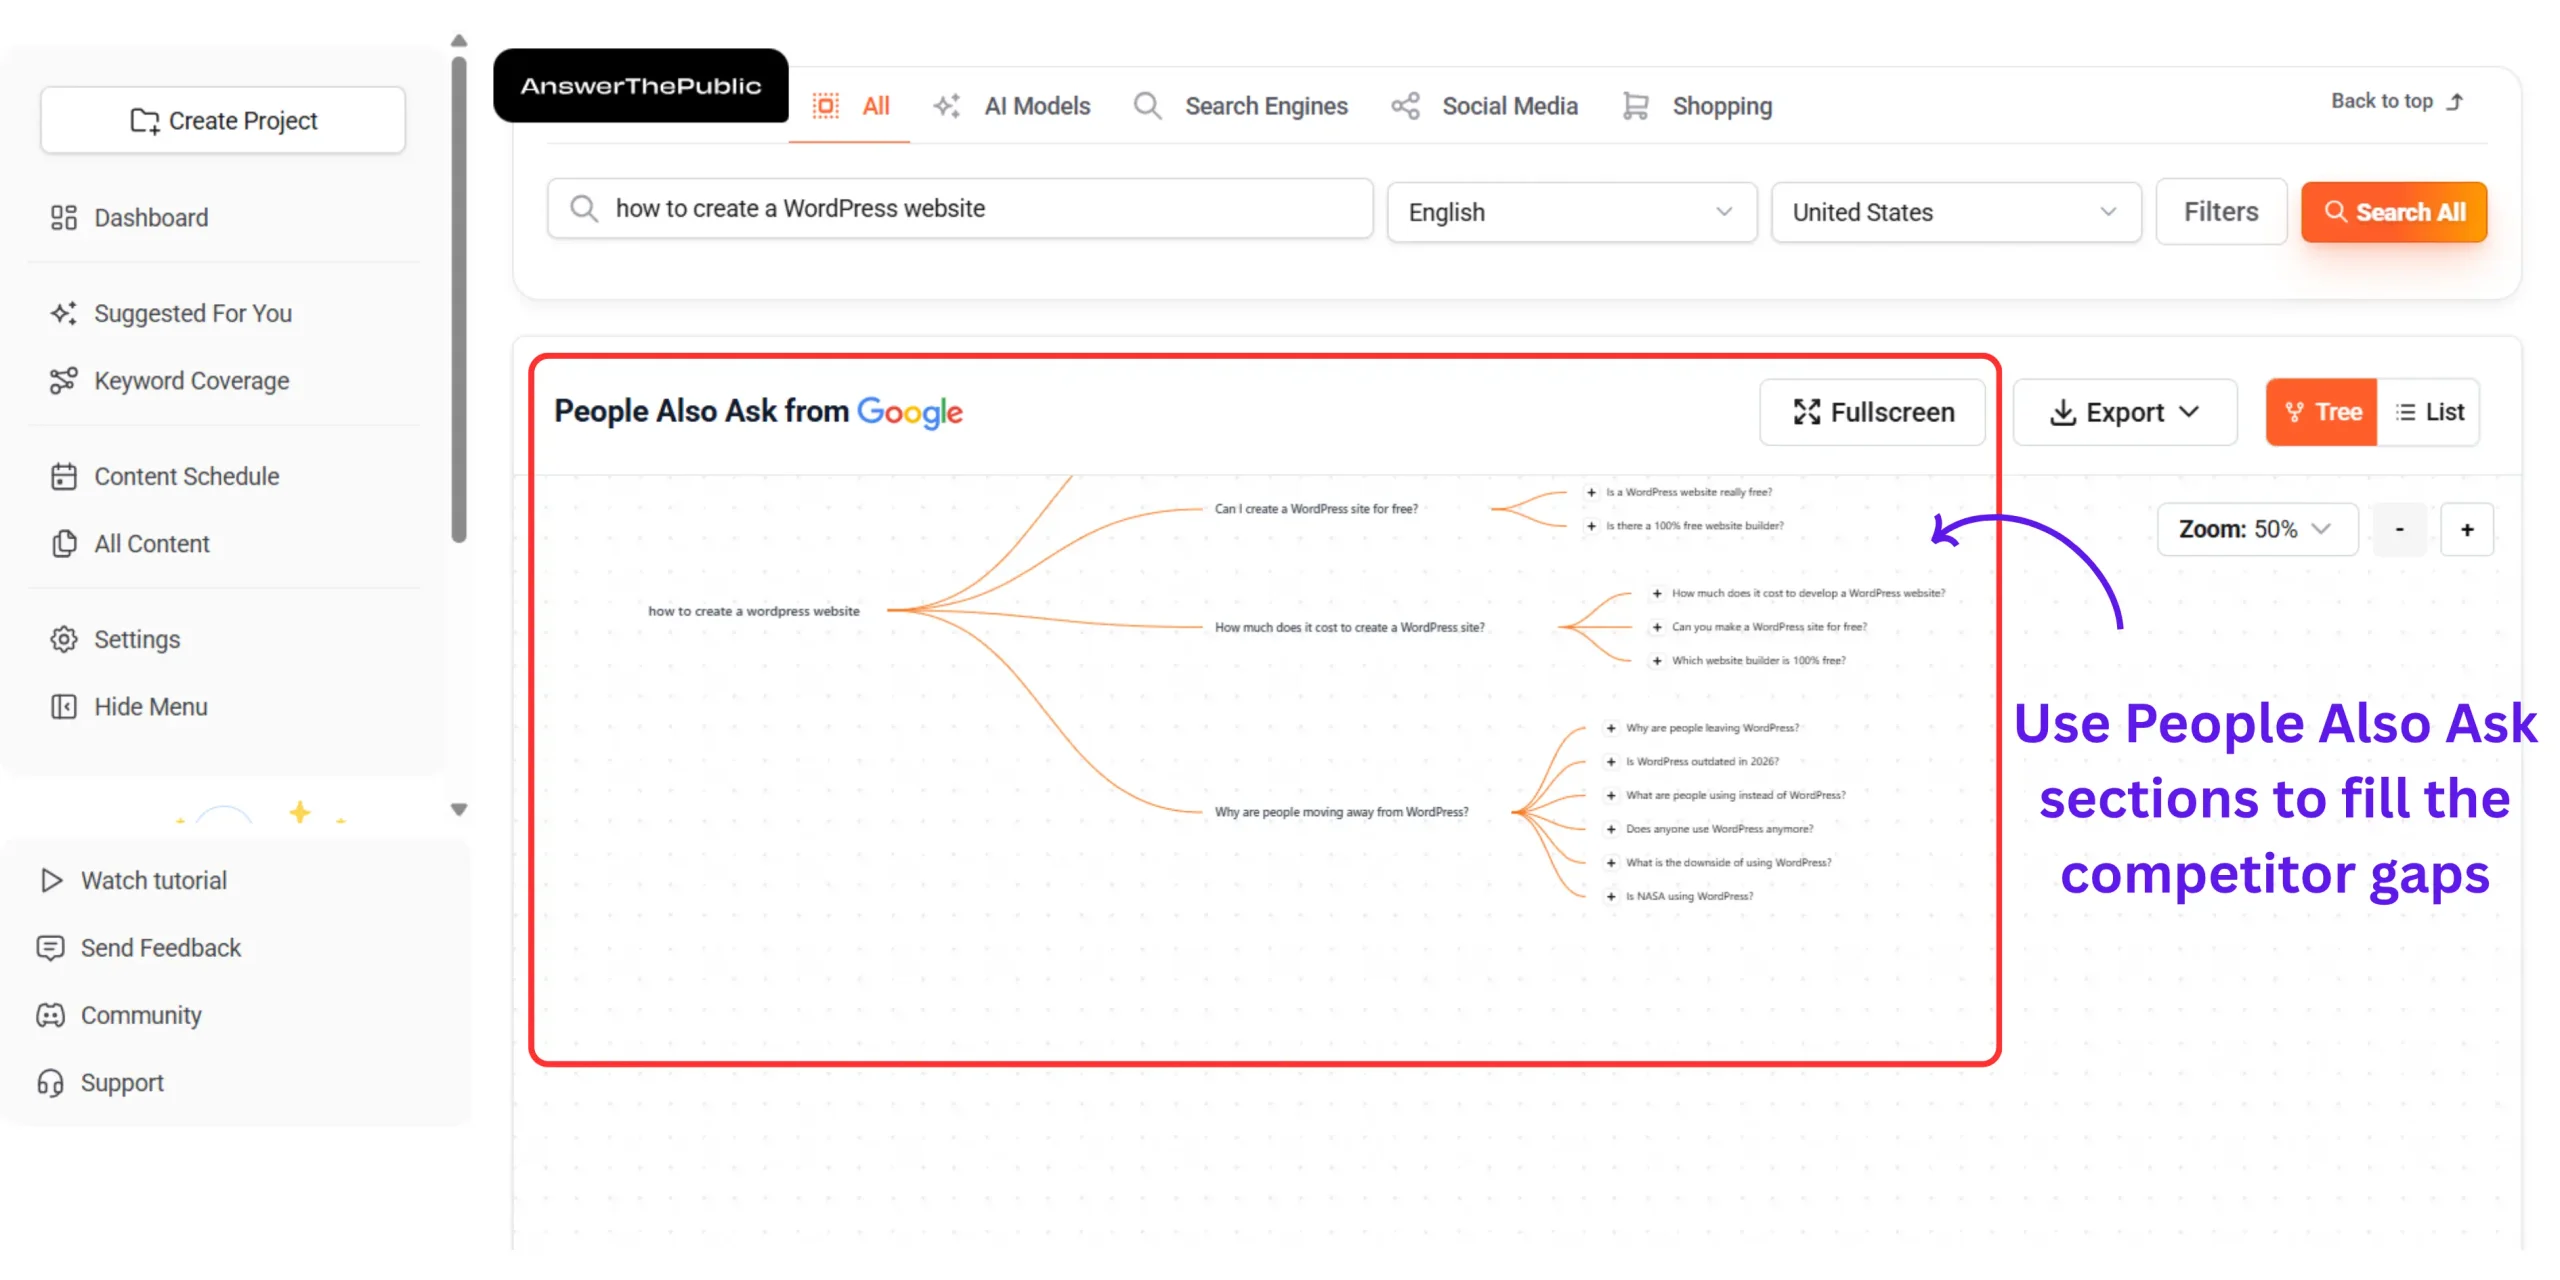Click the magnifier icon in search field

[584, 208]
